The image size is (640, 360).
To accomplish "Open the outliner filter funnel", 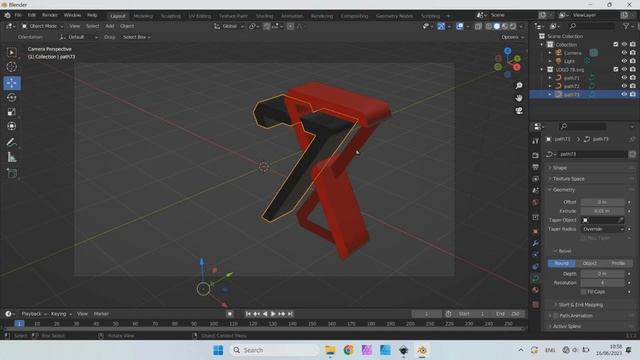I will [626, 26].
